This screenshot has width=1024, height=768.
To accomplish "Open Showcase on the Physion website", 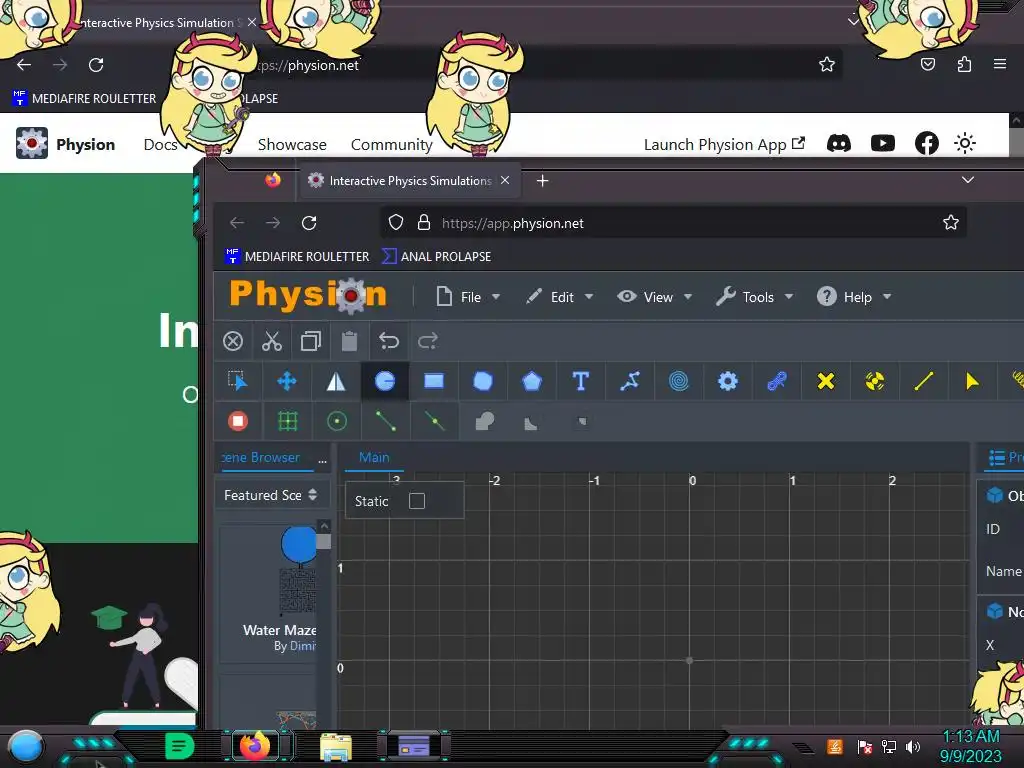I will pyautogui.click(x=292, y=144).
